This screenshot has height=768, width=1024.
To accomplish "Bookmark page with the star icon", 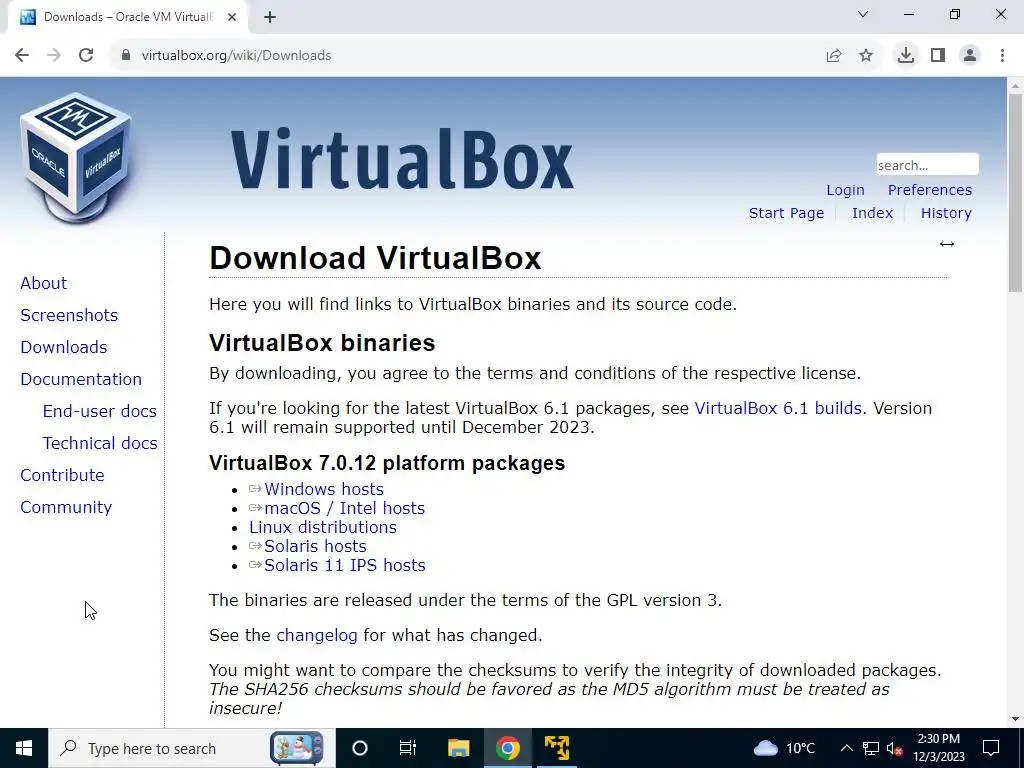I will (866, 56).
